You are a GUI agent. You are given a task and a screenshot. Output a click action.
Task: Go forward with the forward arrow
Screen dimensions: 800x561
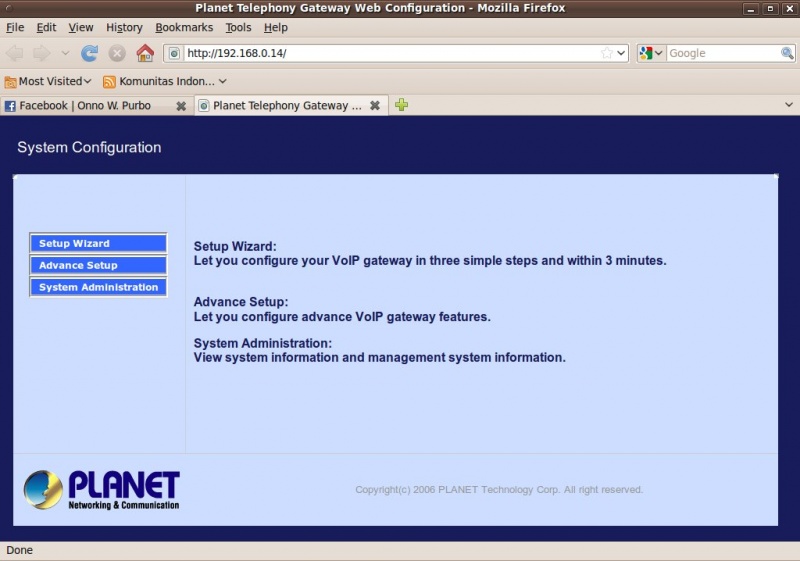[x=42, y=53]
